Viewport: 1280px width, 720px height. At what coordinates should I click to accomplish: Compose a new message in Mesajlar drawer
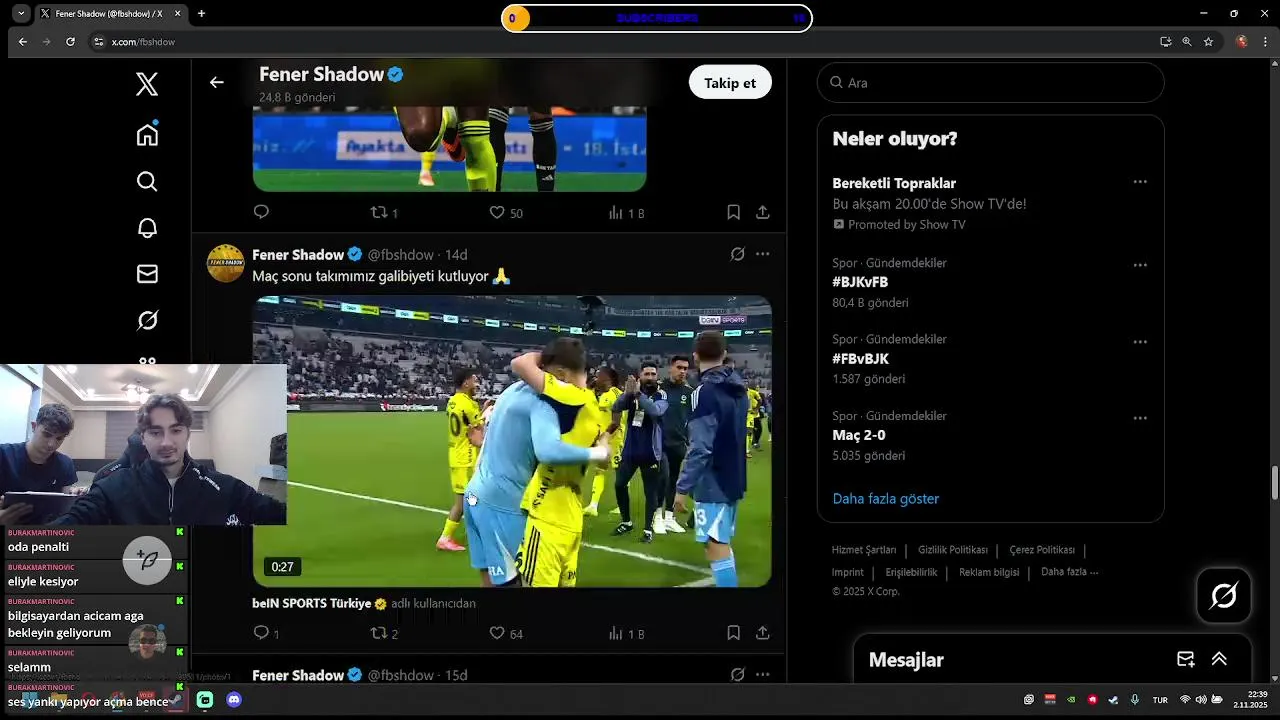click(x=1185, y=659)
